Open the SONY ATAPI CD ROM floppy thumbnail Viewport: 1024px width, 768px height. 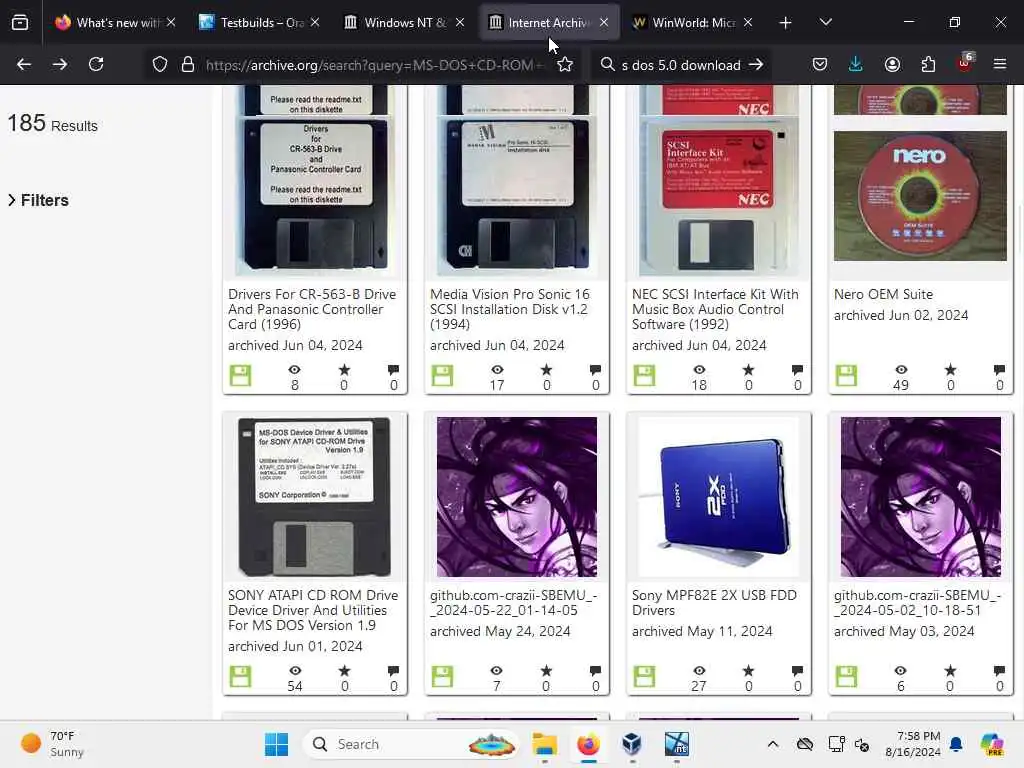(315, 497)
